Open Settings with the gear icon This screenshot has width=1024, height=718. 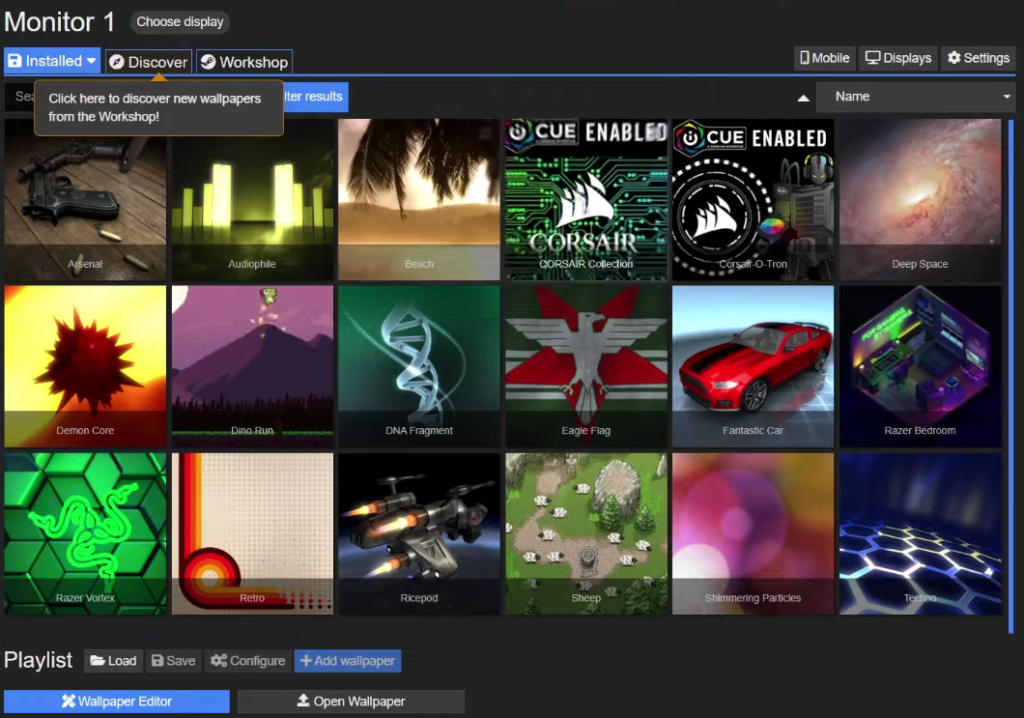[978, 58]
